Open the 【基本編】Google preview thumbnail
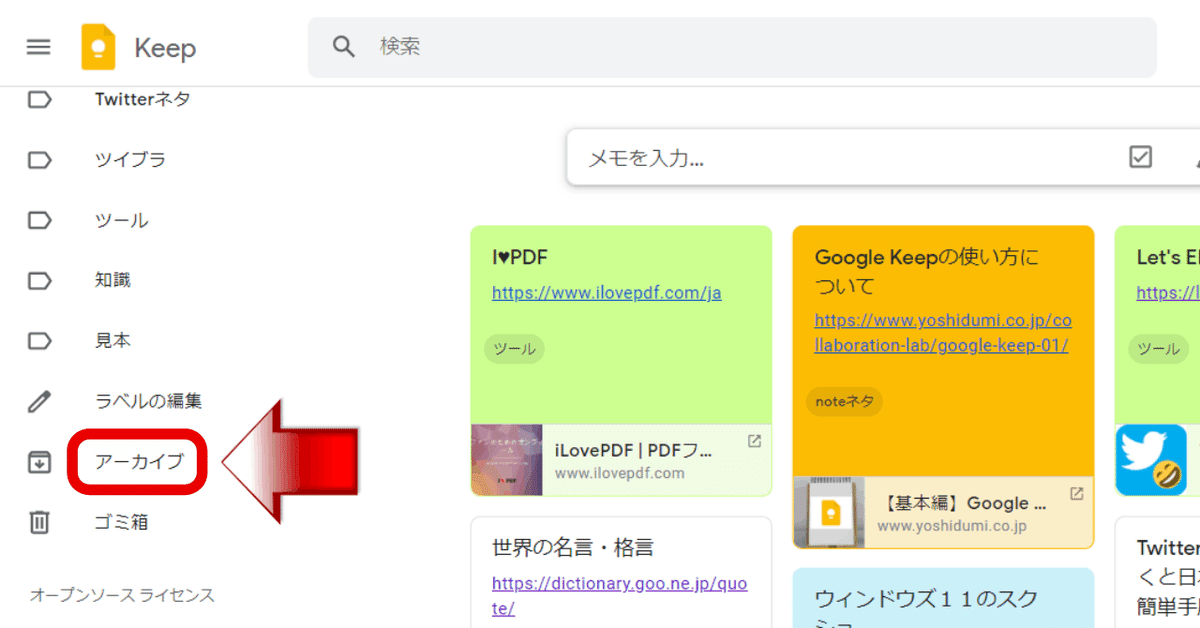Image resolution: width=1200 pixels, height=628 pixels. (829, 513)
